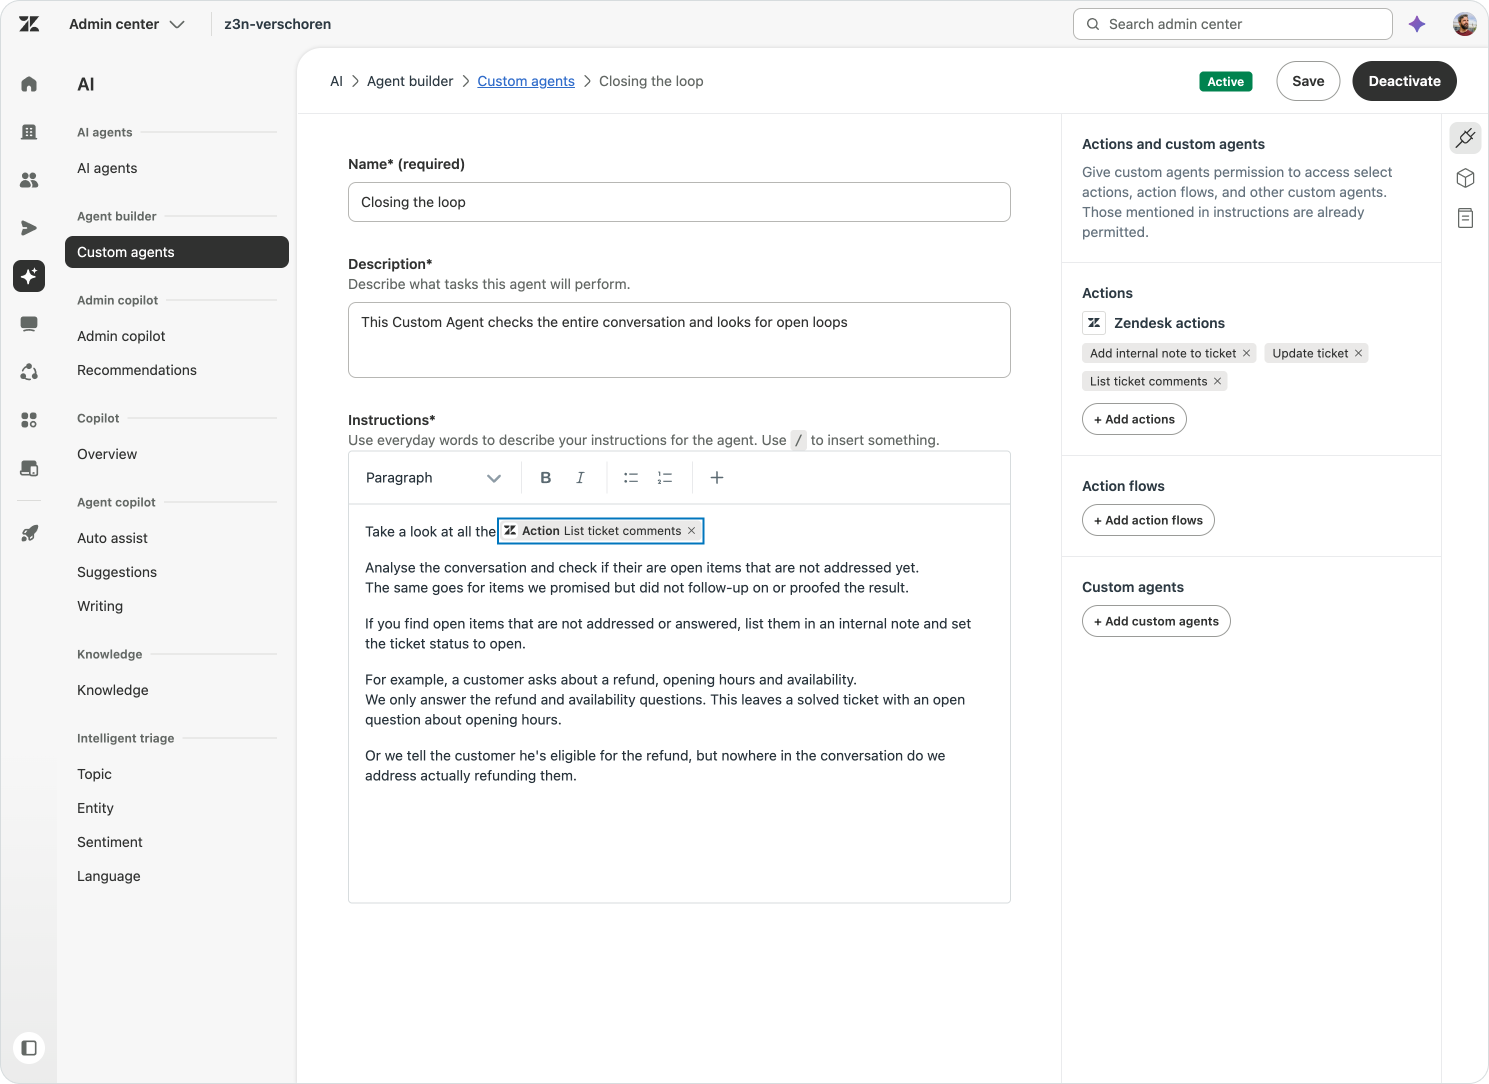Image resolution: width=1489 pixels, height=1084 pixels.
Task: Click the Description text area
Action: (679, 340)
